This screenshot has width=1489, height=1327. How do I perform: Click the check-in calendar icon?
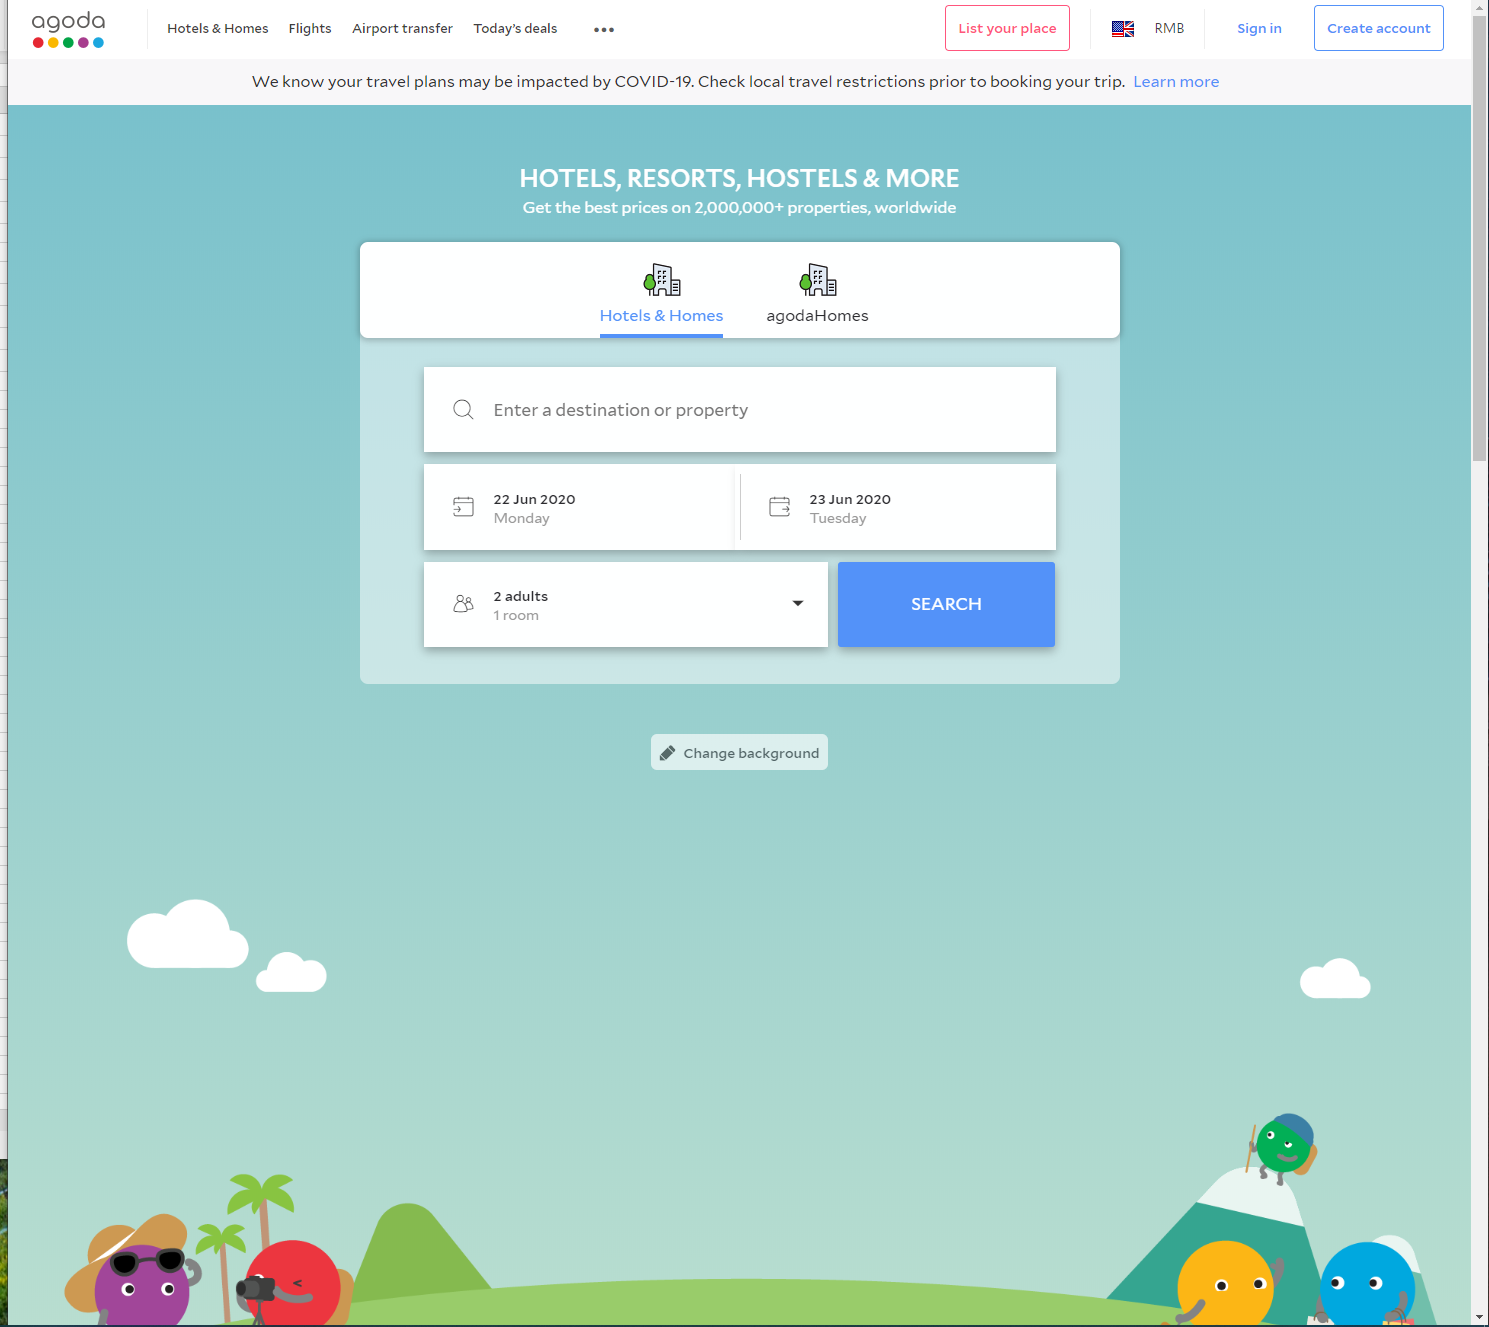pos(463,507)
